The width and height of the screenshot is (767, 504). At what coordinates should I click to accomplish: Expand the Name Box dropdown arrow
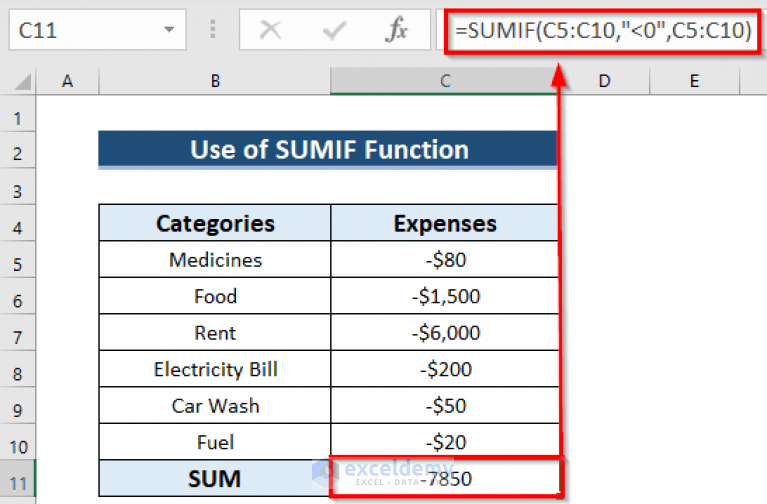pos(169,29)
